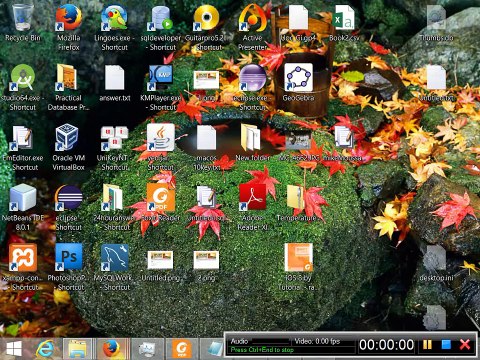
Task: Click the Audio level meter in recorder
Action: click(270, 341)
